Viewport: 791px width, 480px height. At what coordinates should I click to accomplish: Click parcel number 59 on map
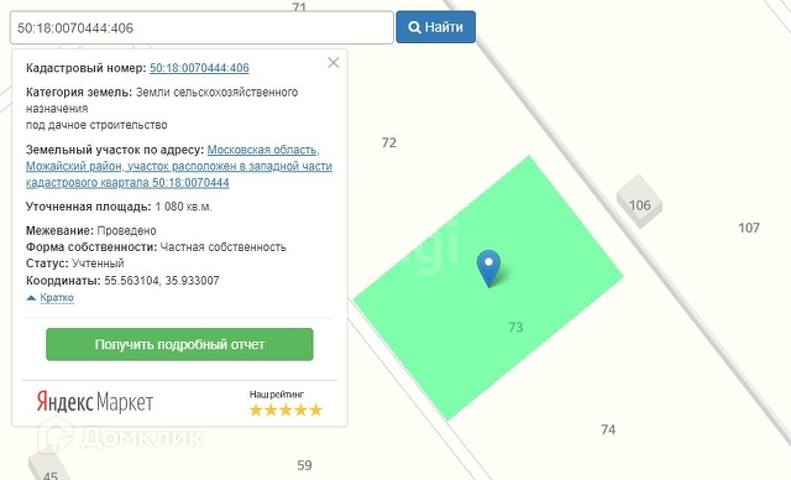pyautogui.click(x=304, y=465)
